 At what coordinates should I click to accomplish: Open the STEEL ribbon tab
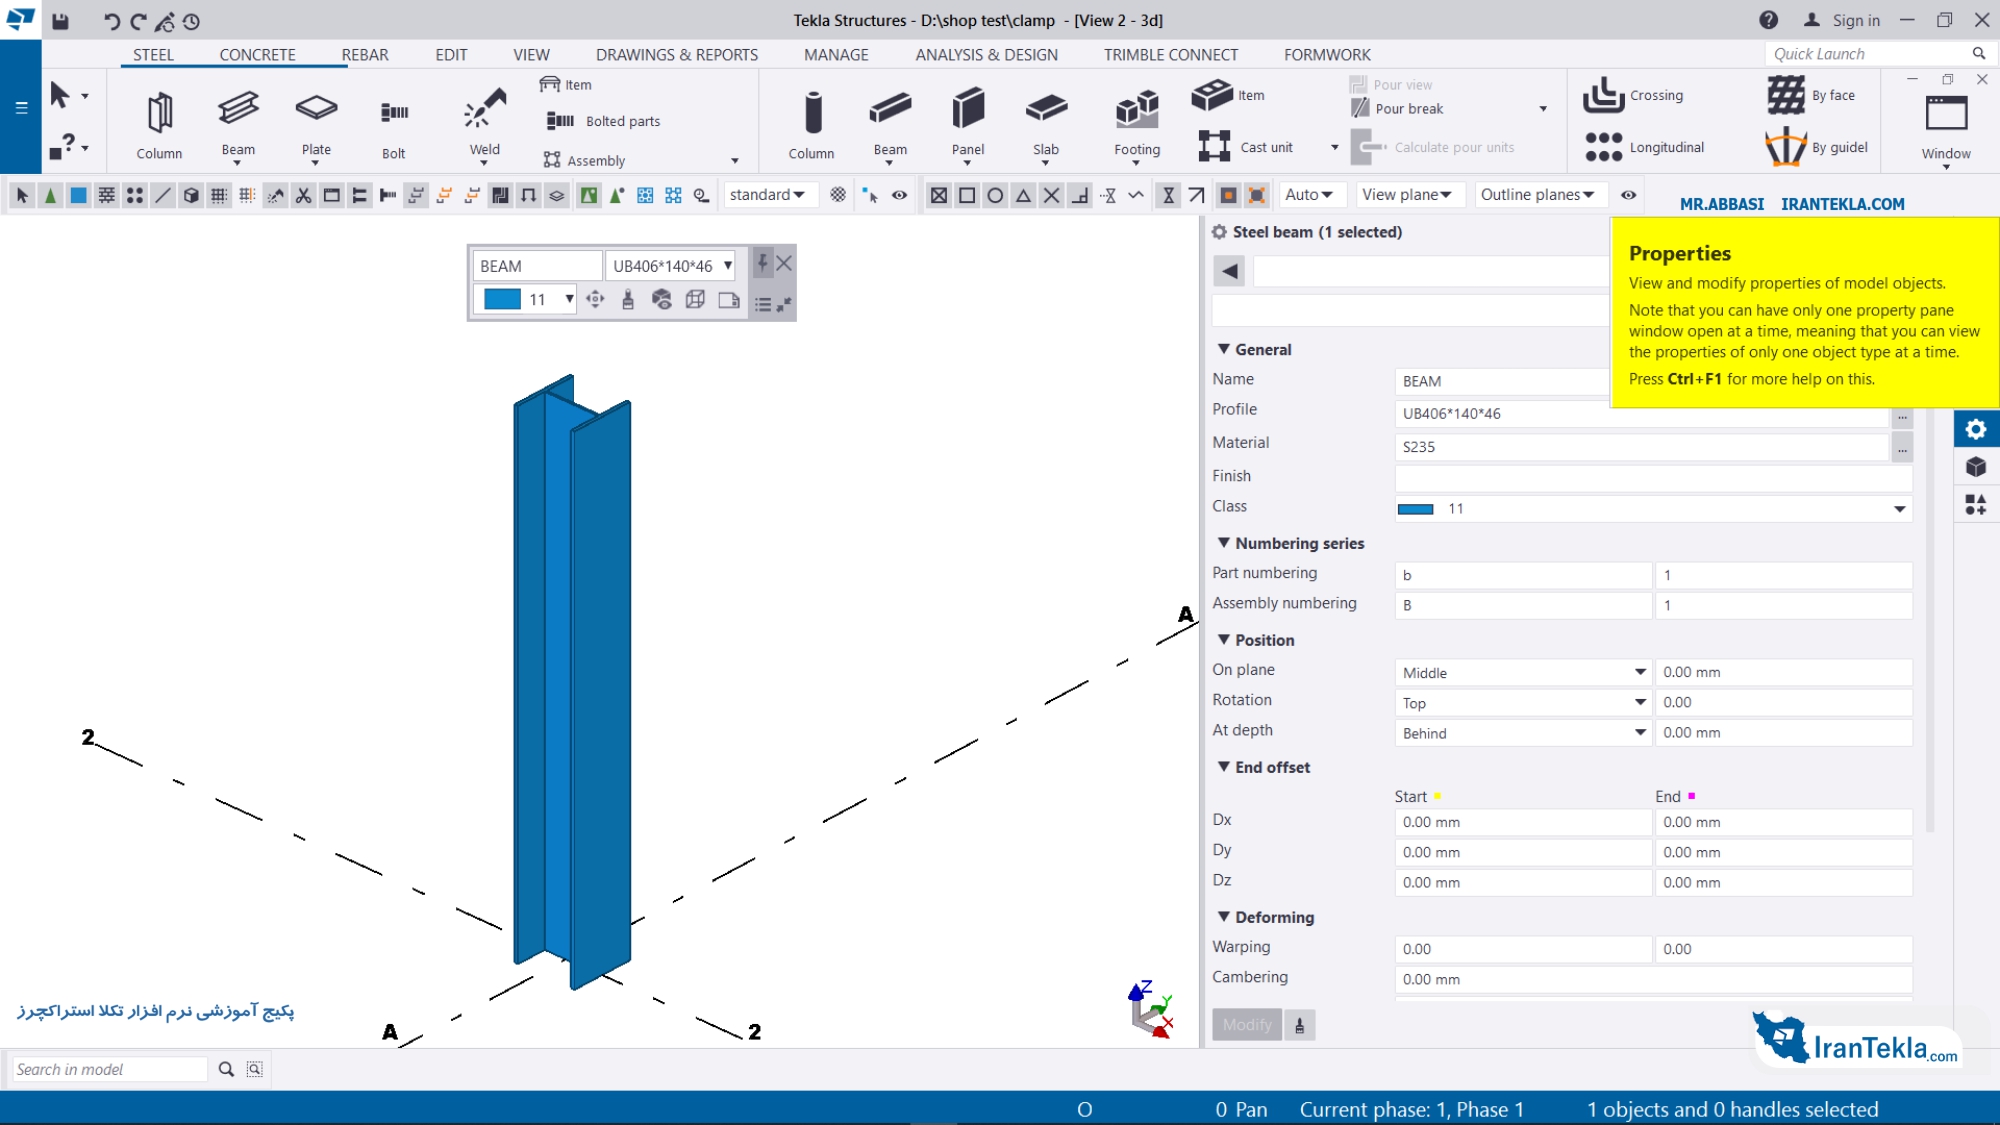point(154,55)
